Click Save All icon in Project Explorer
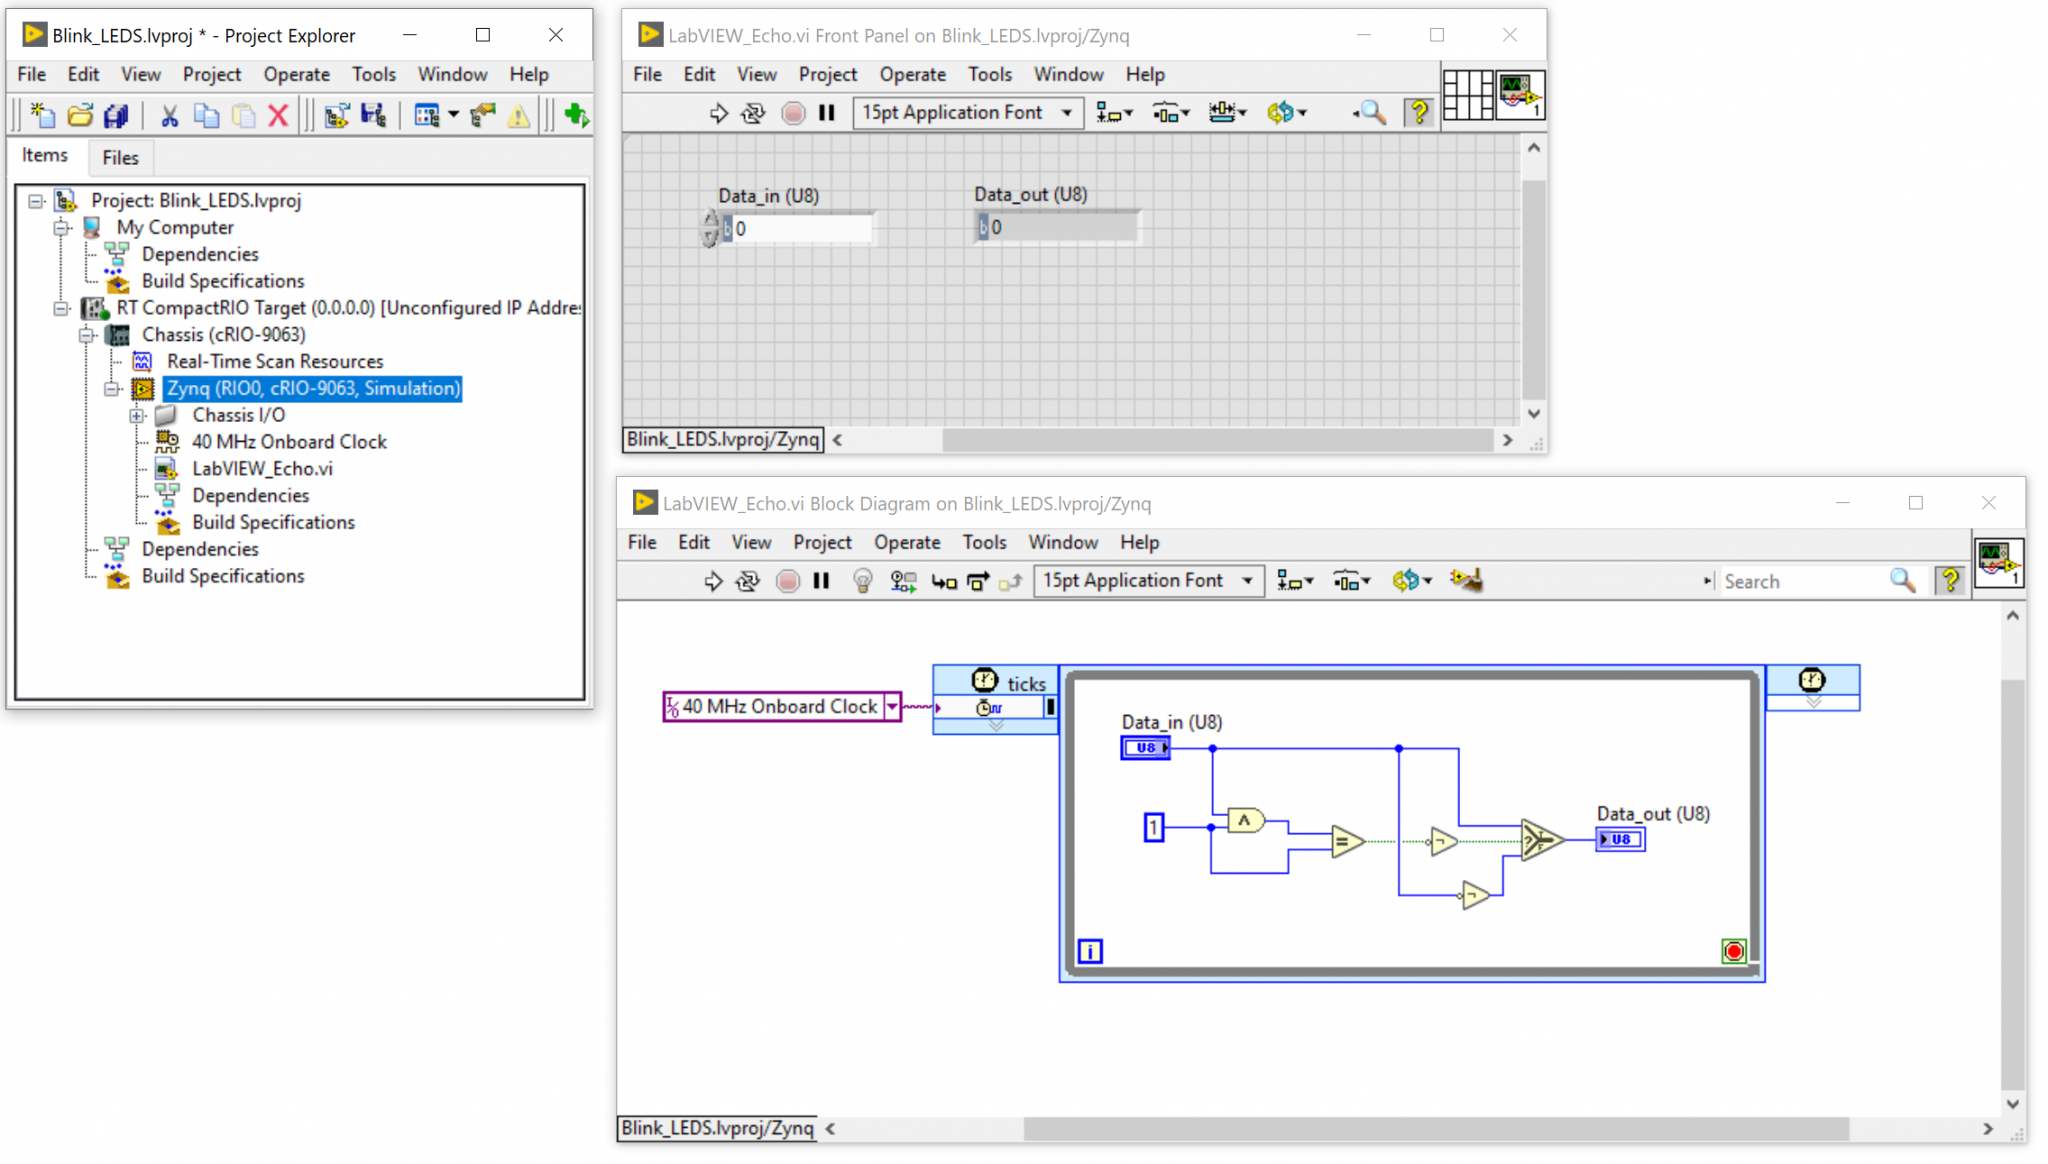The height and width of the screenshot is (1164, 2048). click(x=117, y=116)
